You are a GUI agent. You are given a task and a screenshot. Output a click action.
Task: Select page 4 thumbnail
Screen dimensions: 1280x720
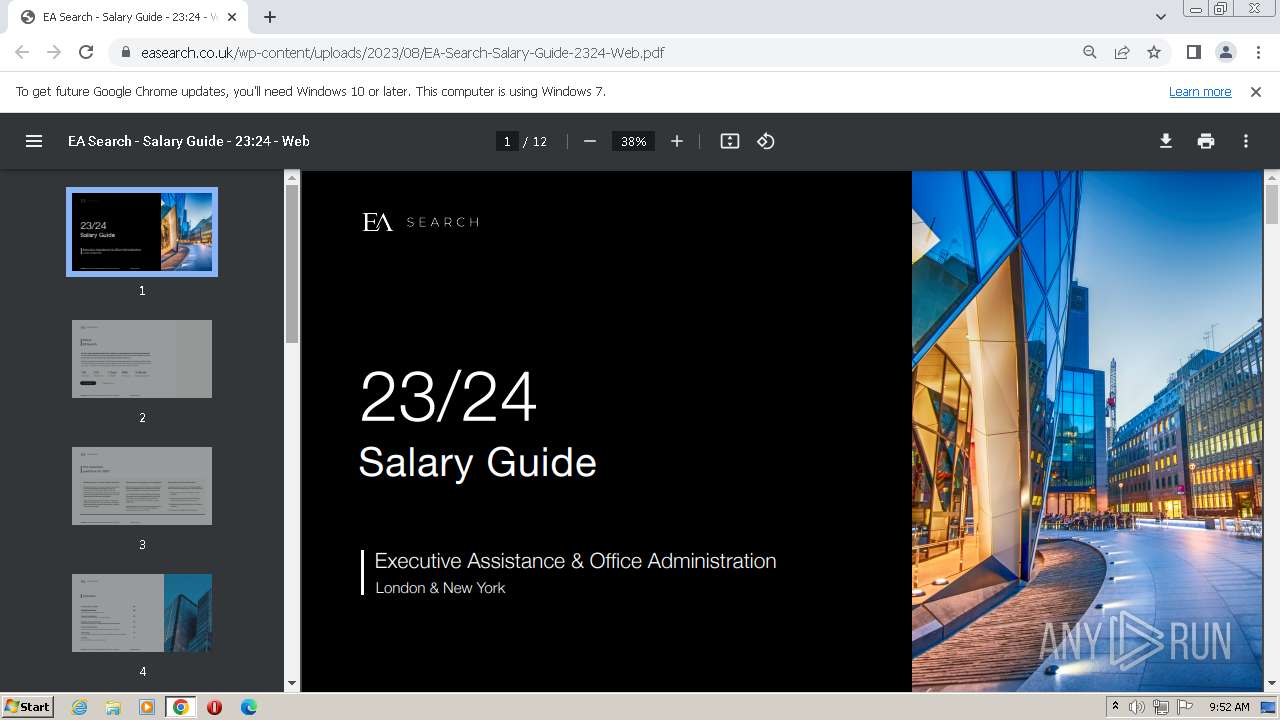tap(142, 613)
